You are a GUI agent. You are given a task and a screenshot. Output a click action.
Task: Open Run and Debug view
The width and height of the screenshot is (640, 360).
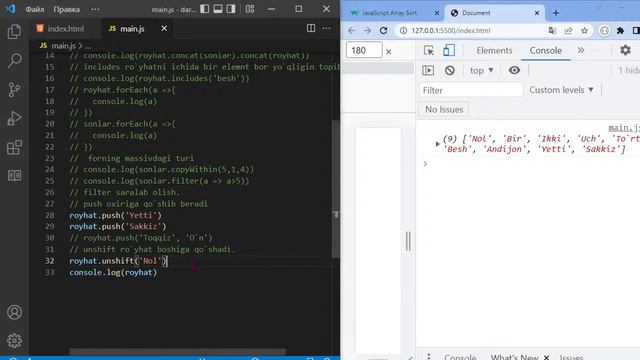click(x=14, y=118)
